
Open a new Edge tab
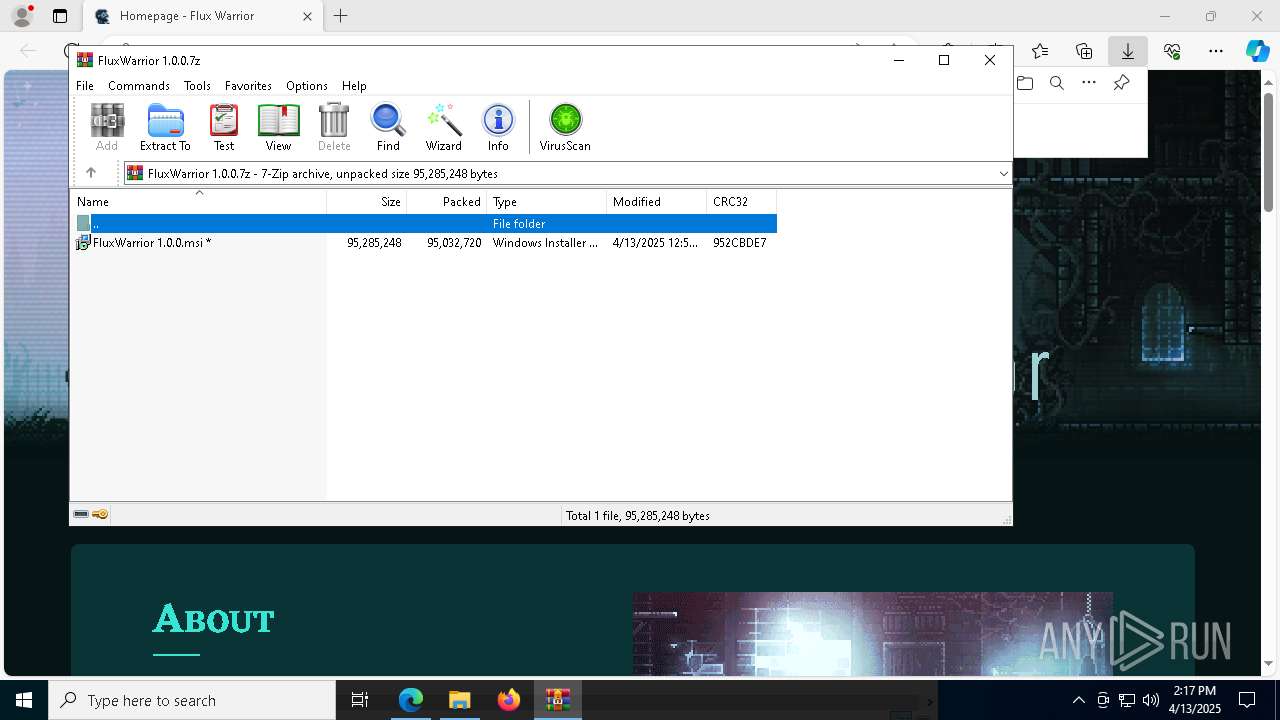341,16
